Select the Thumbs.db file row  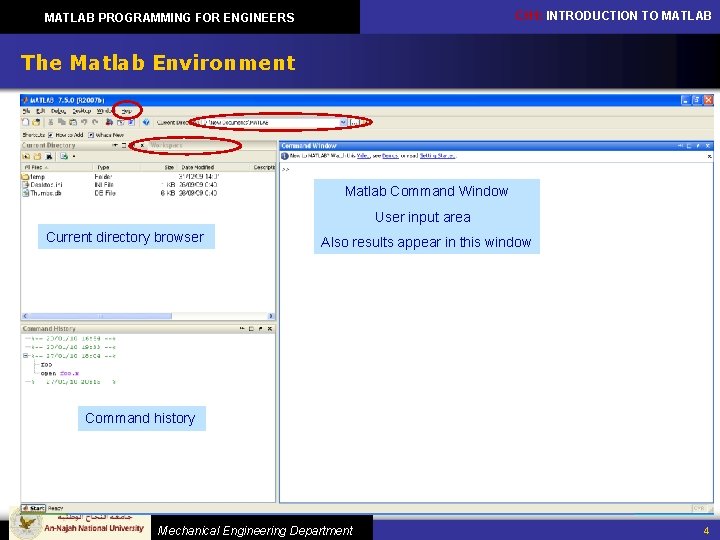coord(148,193)
